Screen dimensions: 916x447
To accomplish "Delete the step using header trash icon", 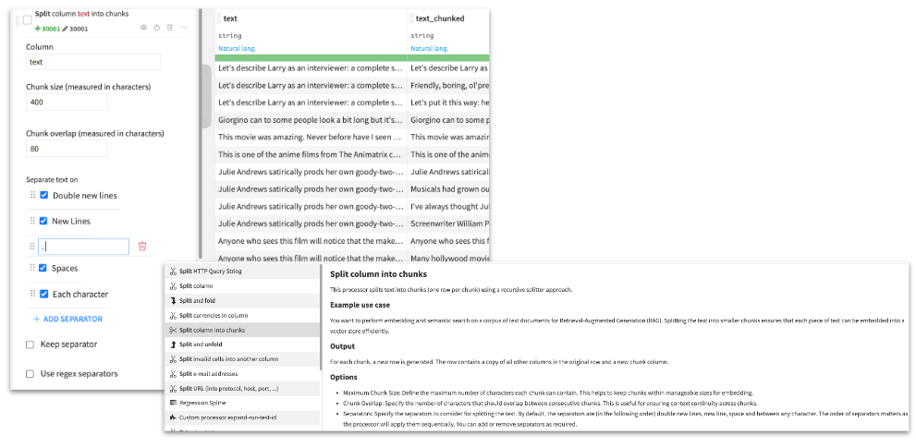I will (169, 27).
